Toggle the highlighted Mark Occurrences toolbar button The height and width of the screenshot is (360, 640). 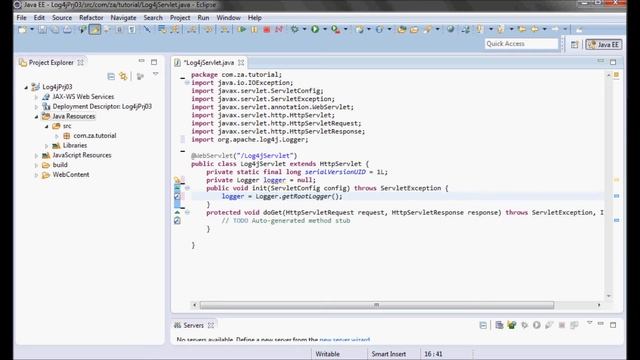[x=95, y=29]
